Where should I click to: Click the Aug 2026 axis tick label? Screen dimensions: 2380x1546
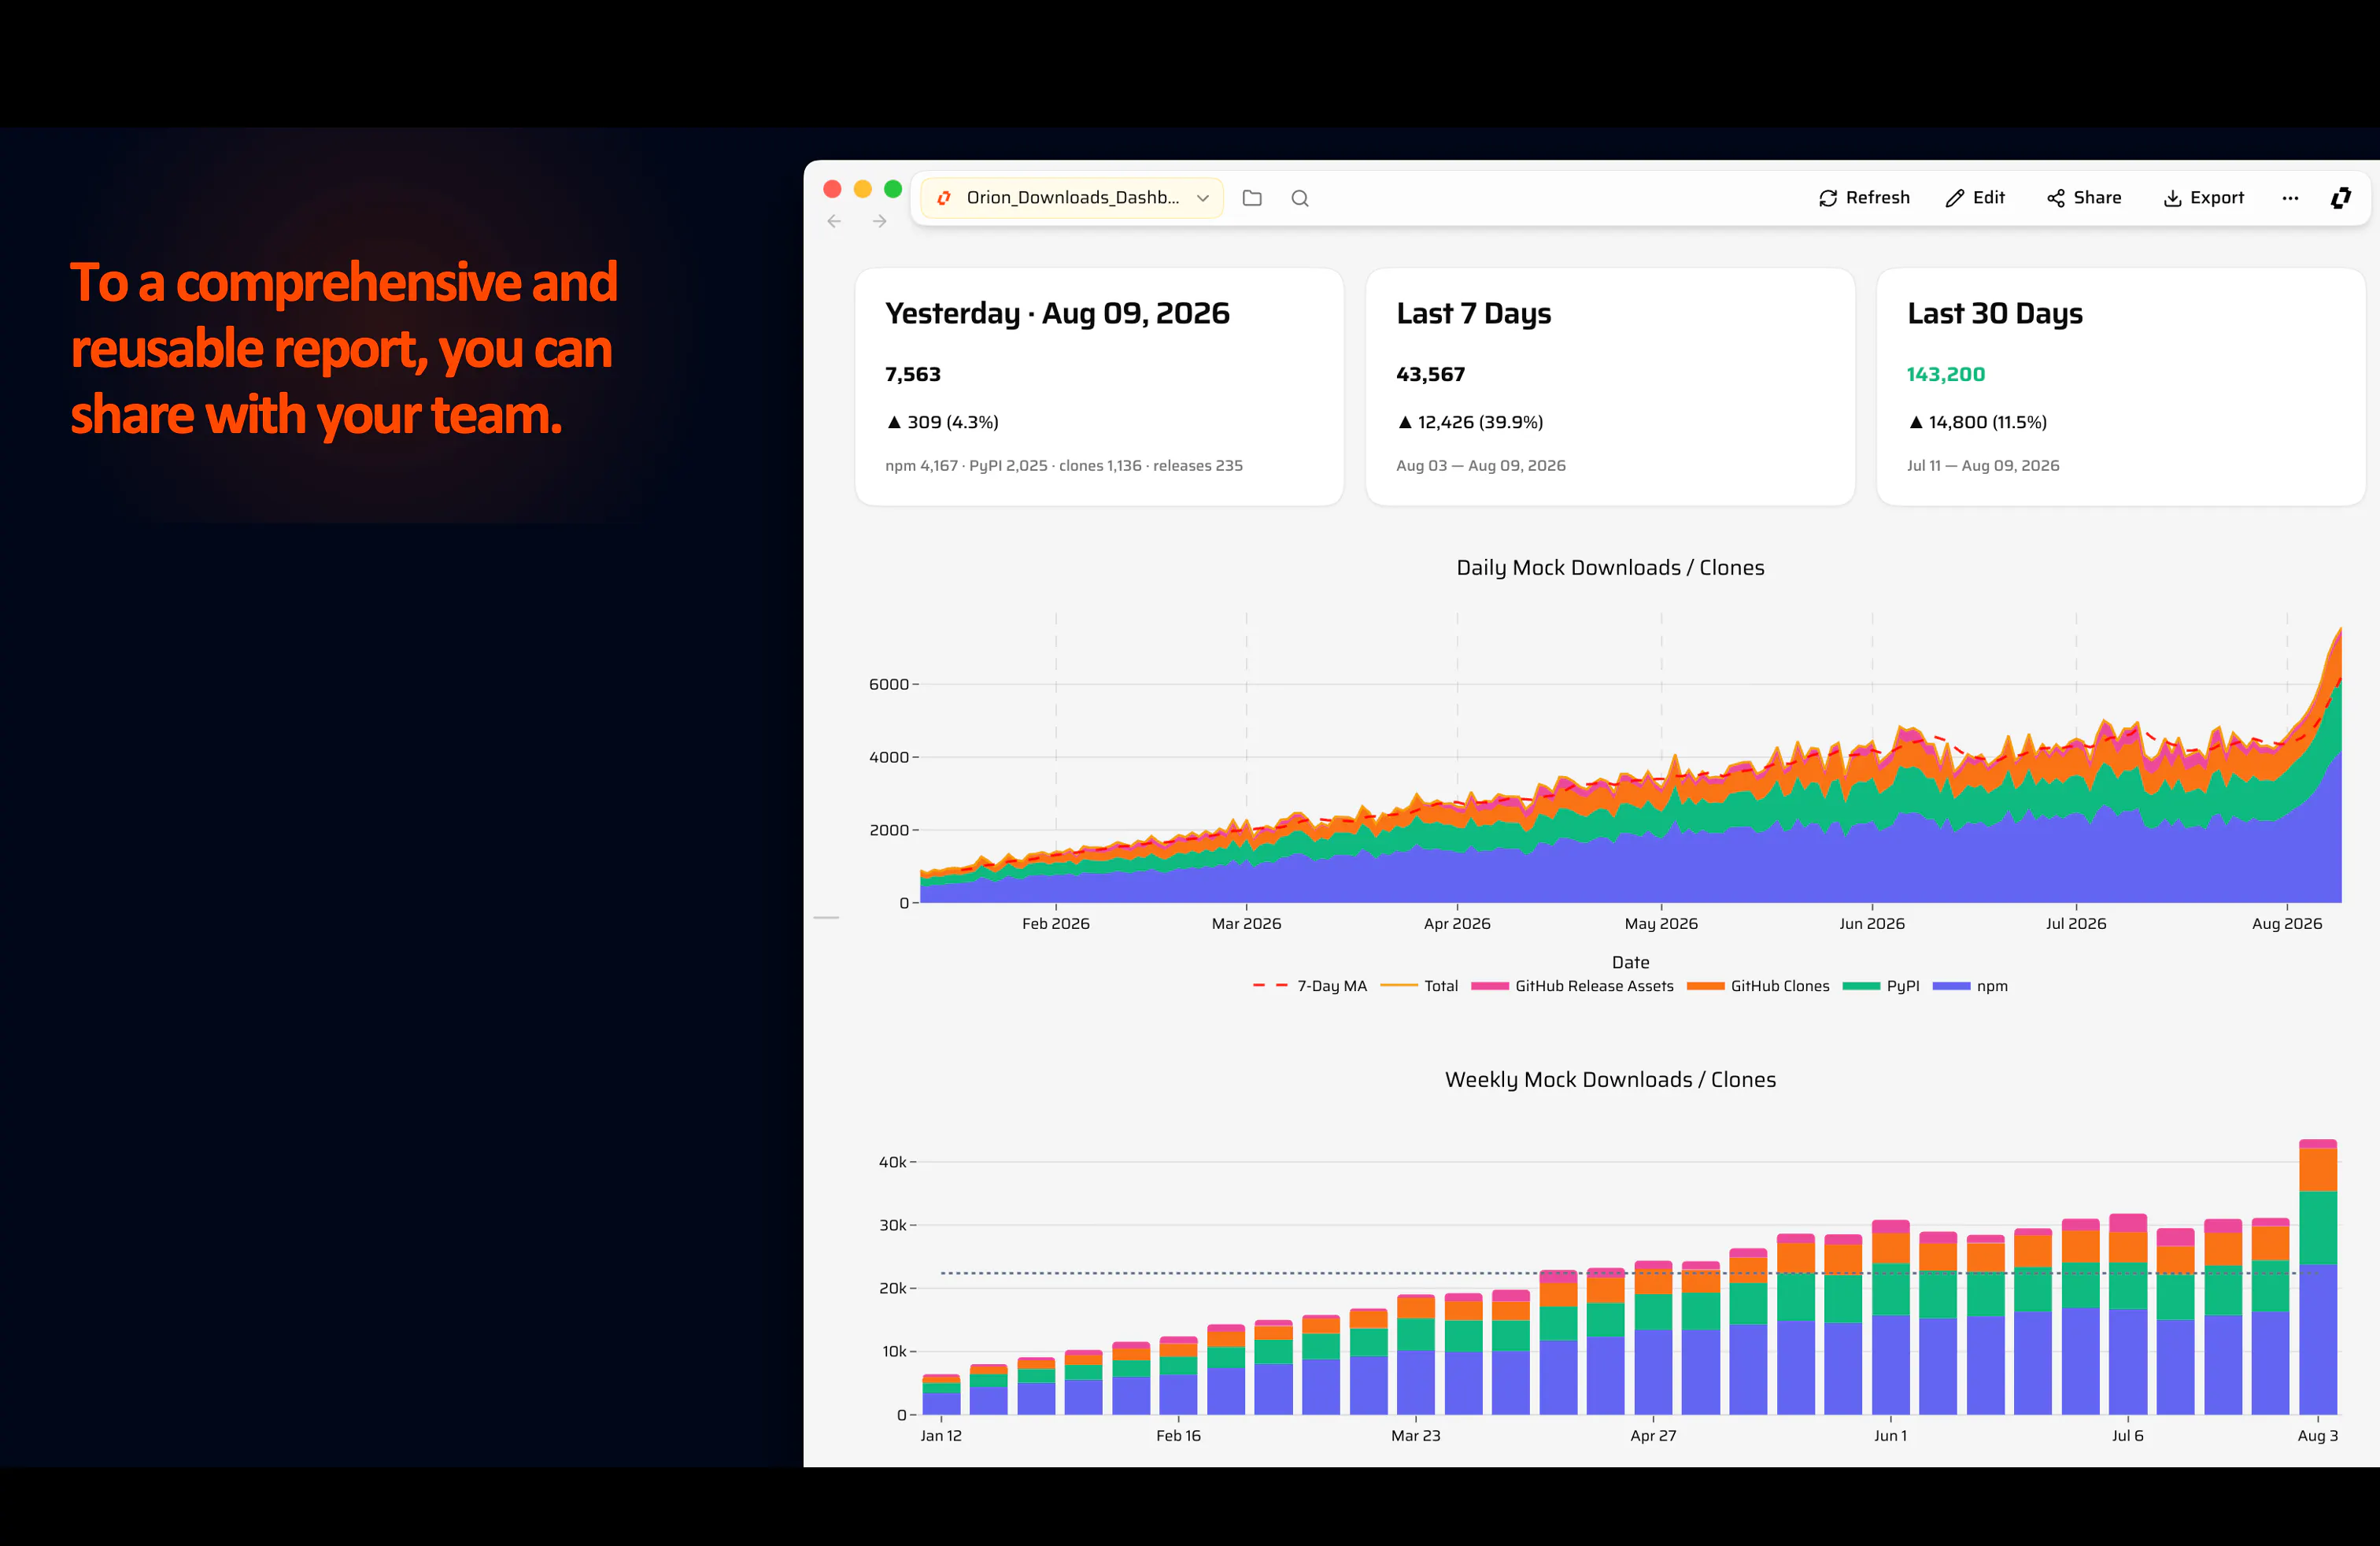[x=2287, y=924]
